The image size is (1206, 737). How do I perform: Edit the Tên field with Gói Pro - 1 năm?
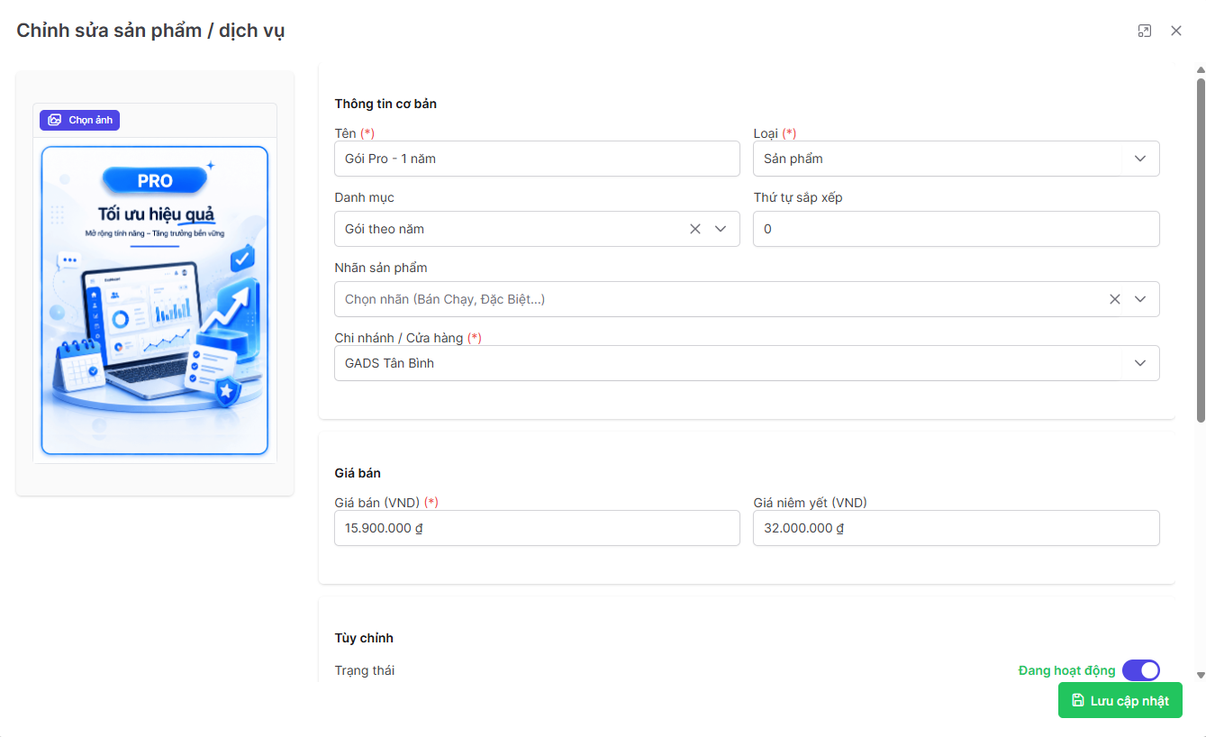tap(537, 158)
